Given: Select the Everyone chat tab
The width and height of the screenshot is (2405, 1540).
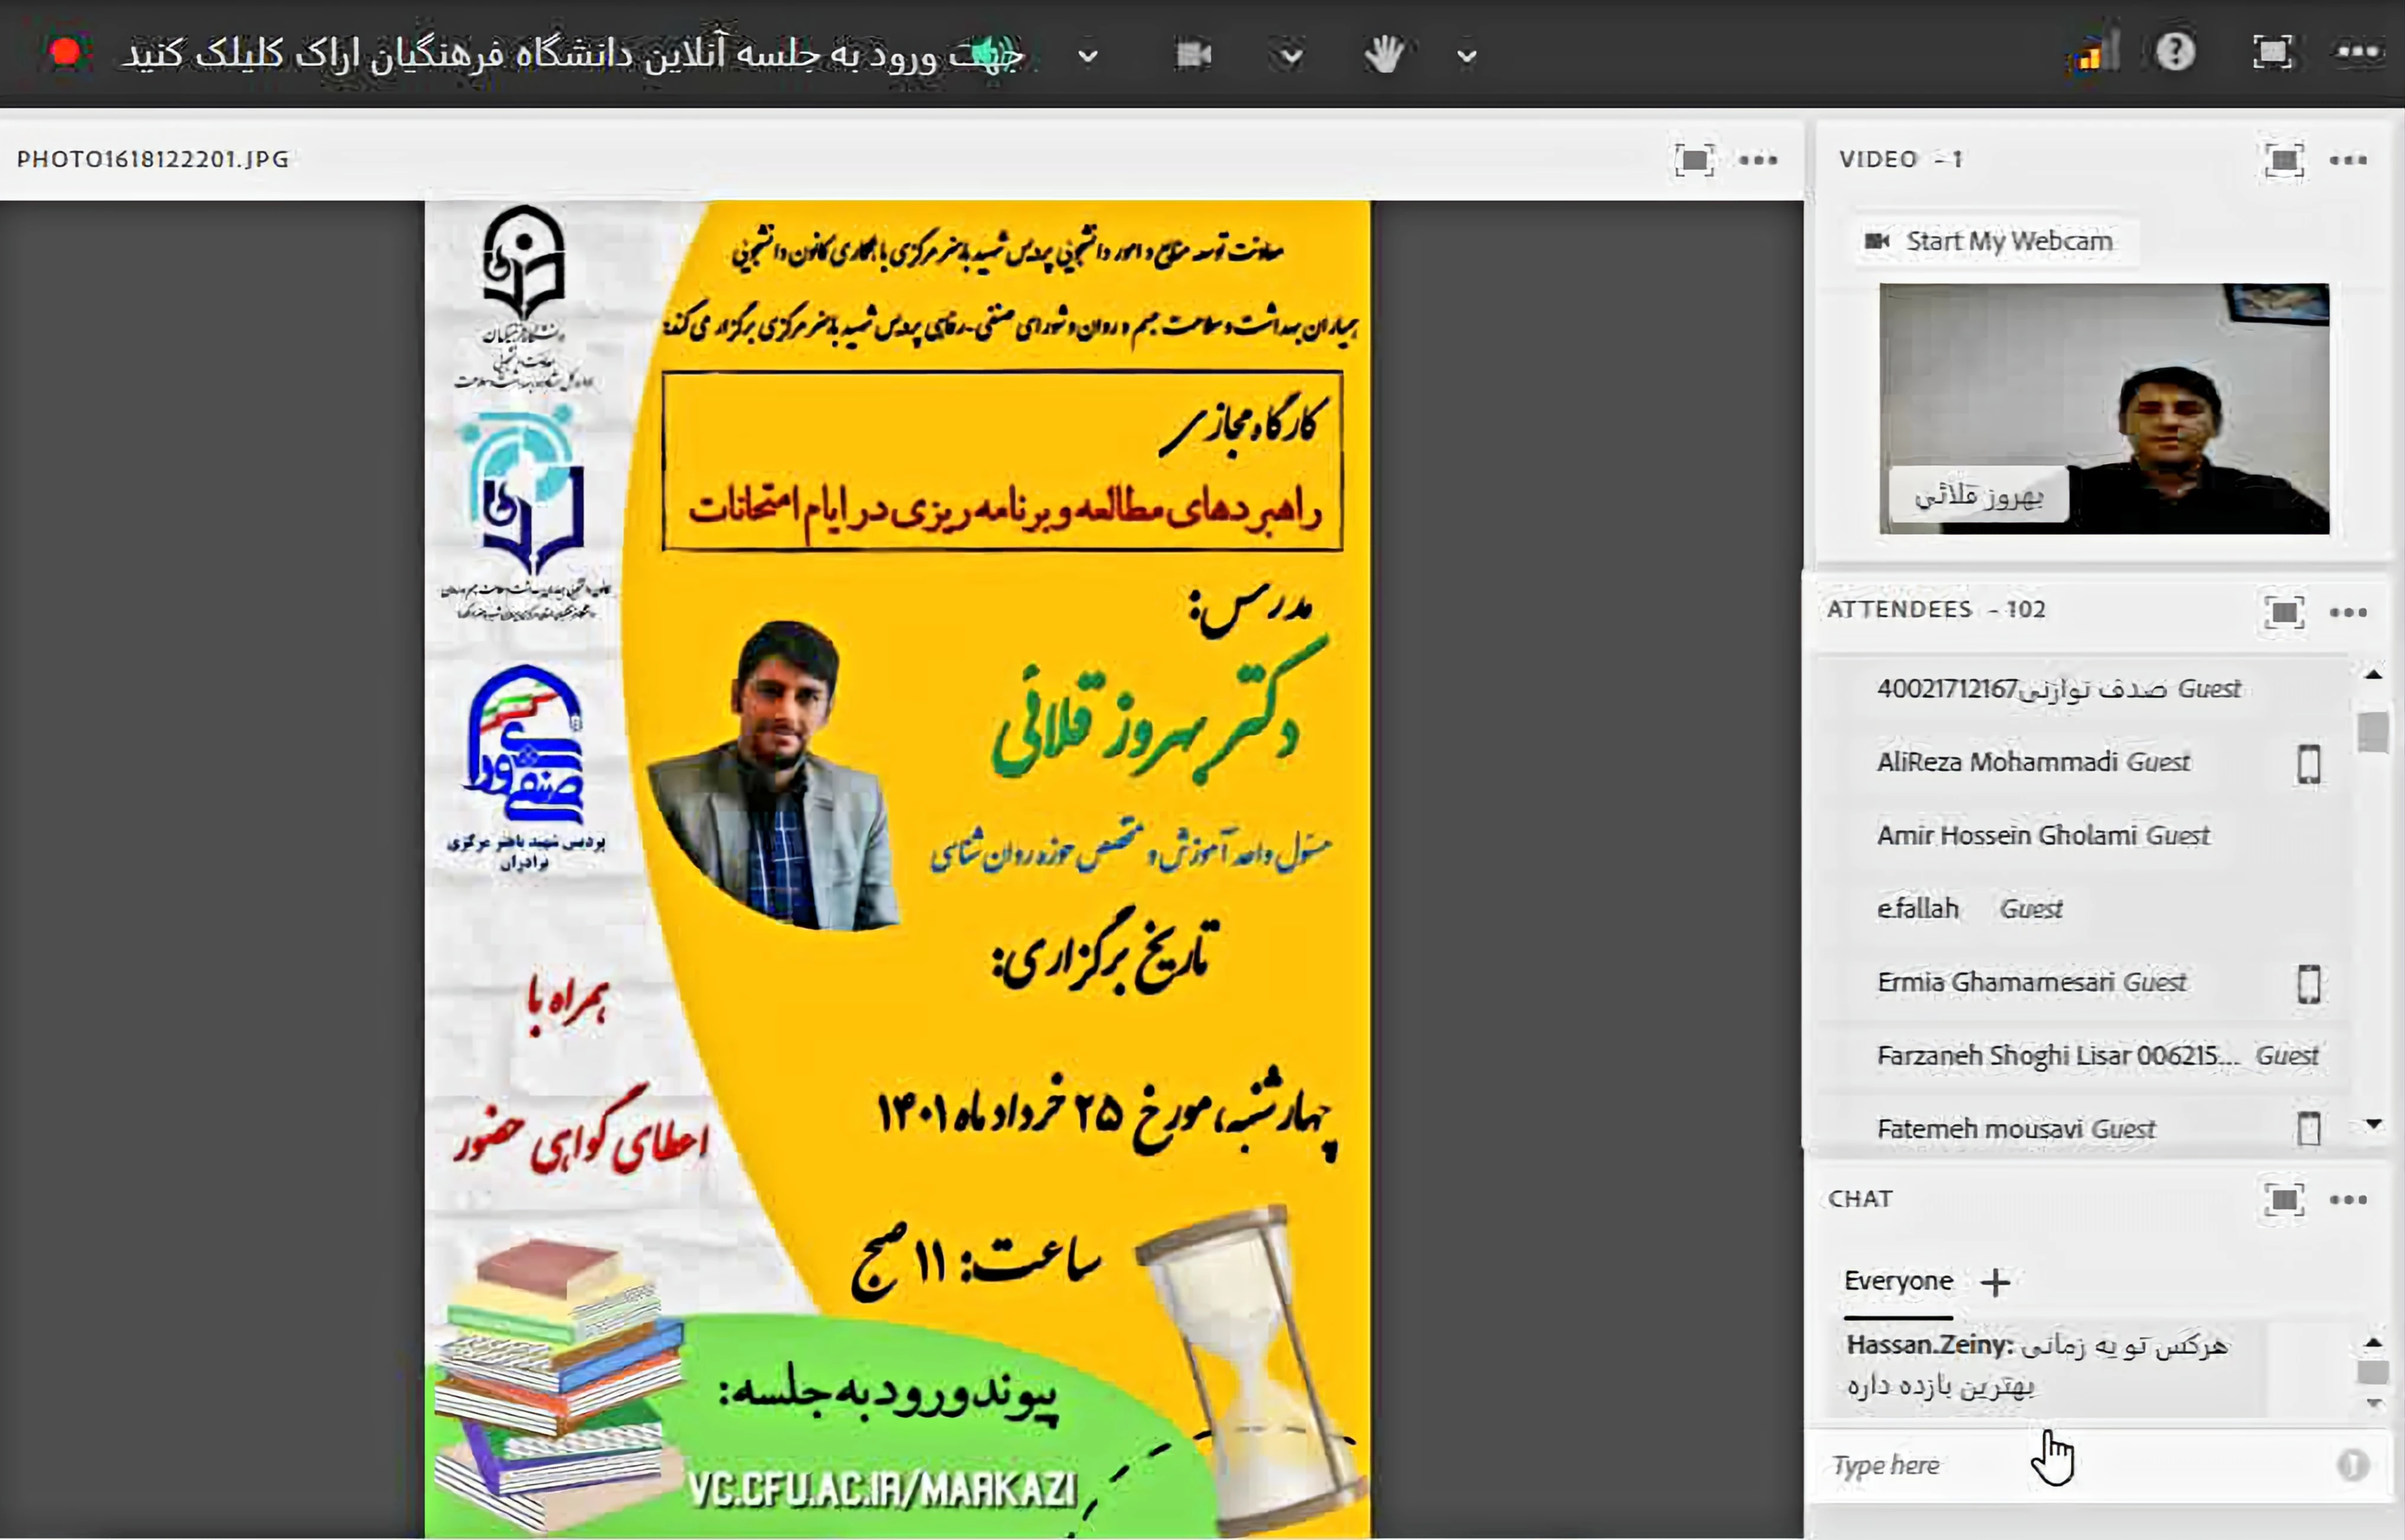Looking at the screenshot, I should click(x=1897, y=1281).
